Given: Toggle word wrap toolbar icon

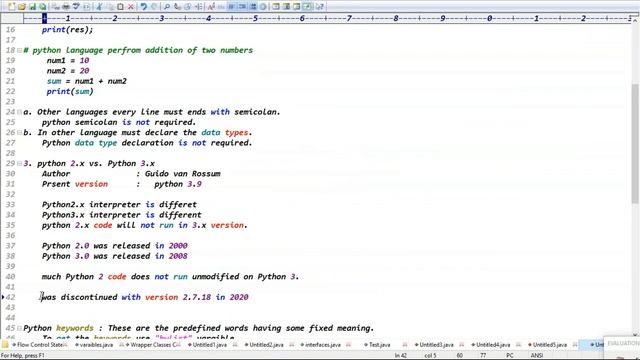Looking at the screenshot, I should coord(231,7).
